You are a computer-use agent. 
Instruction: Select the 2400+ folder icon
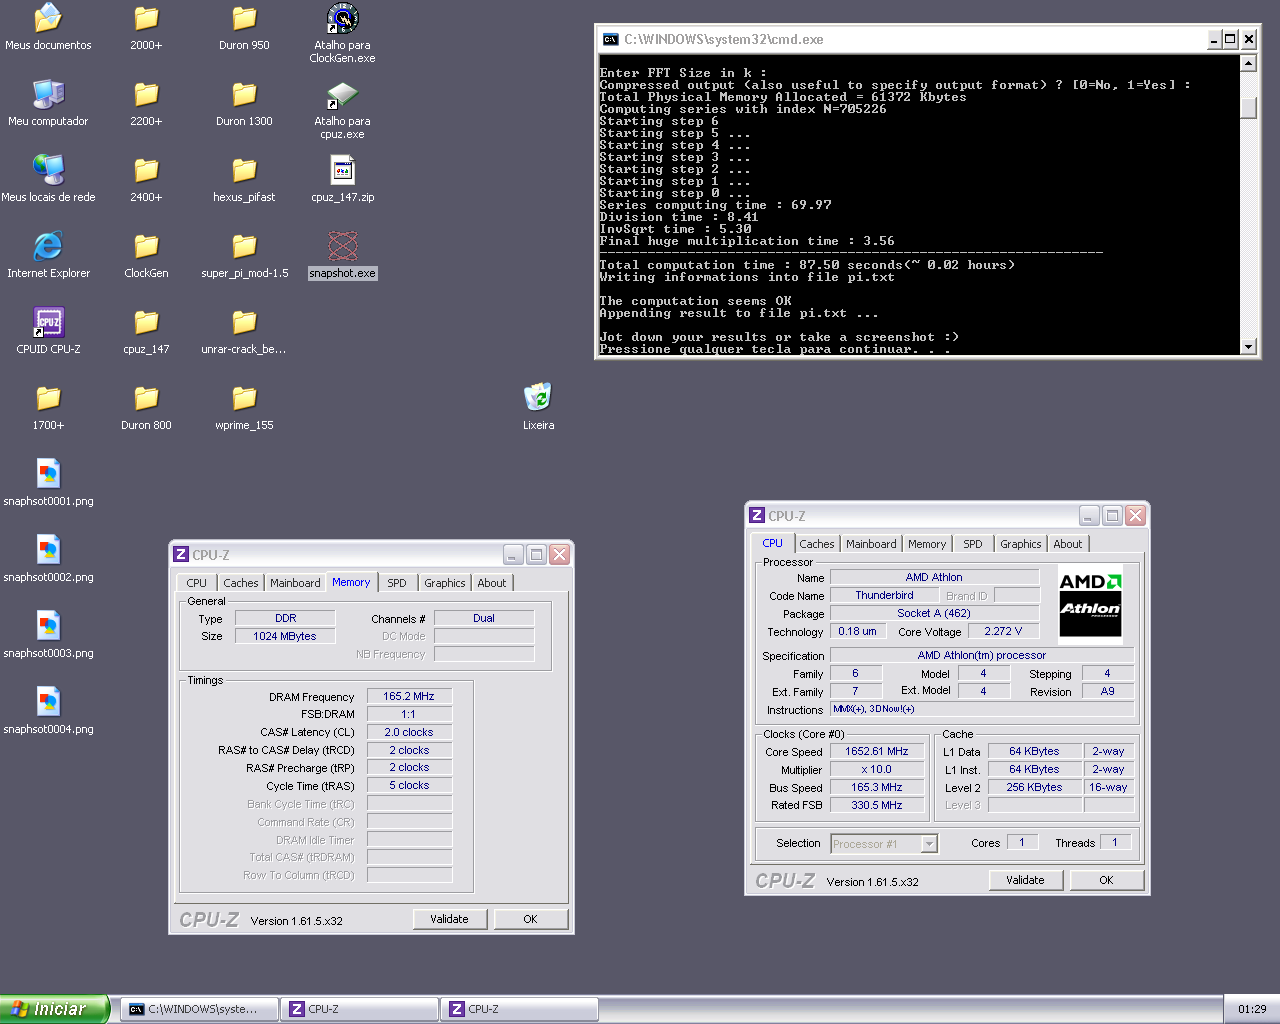(x=146, y=179)
